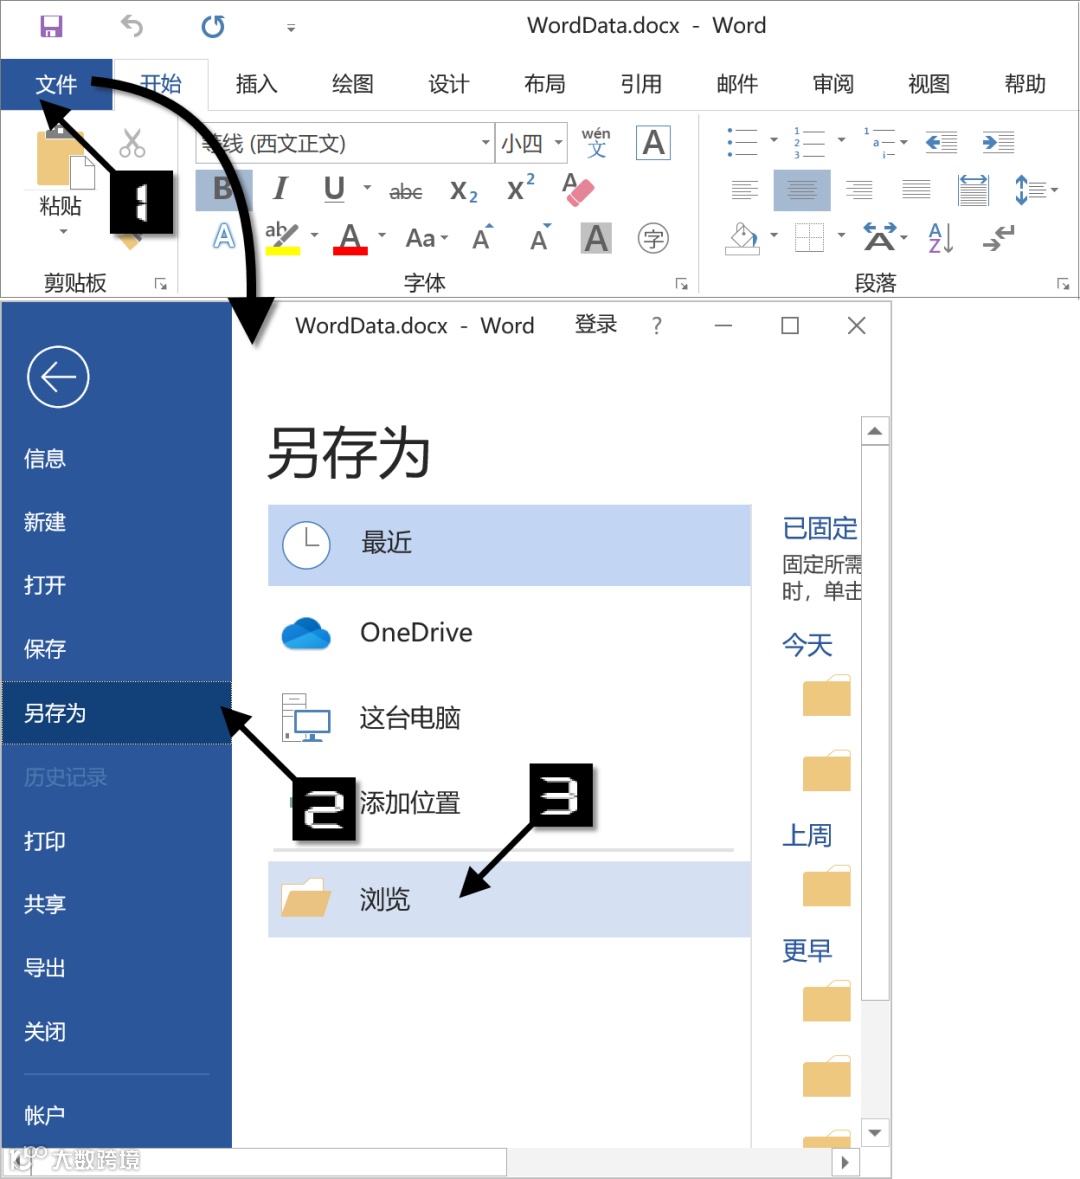Open the 邮件 ribbon tab
This screenshot has width=1080, height=1179.
click(x=738, y=84)
